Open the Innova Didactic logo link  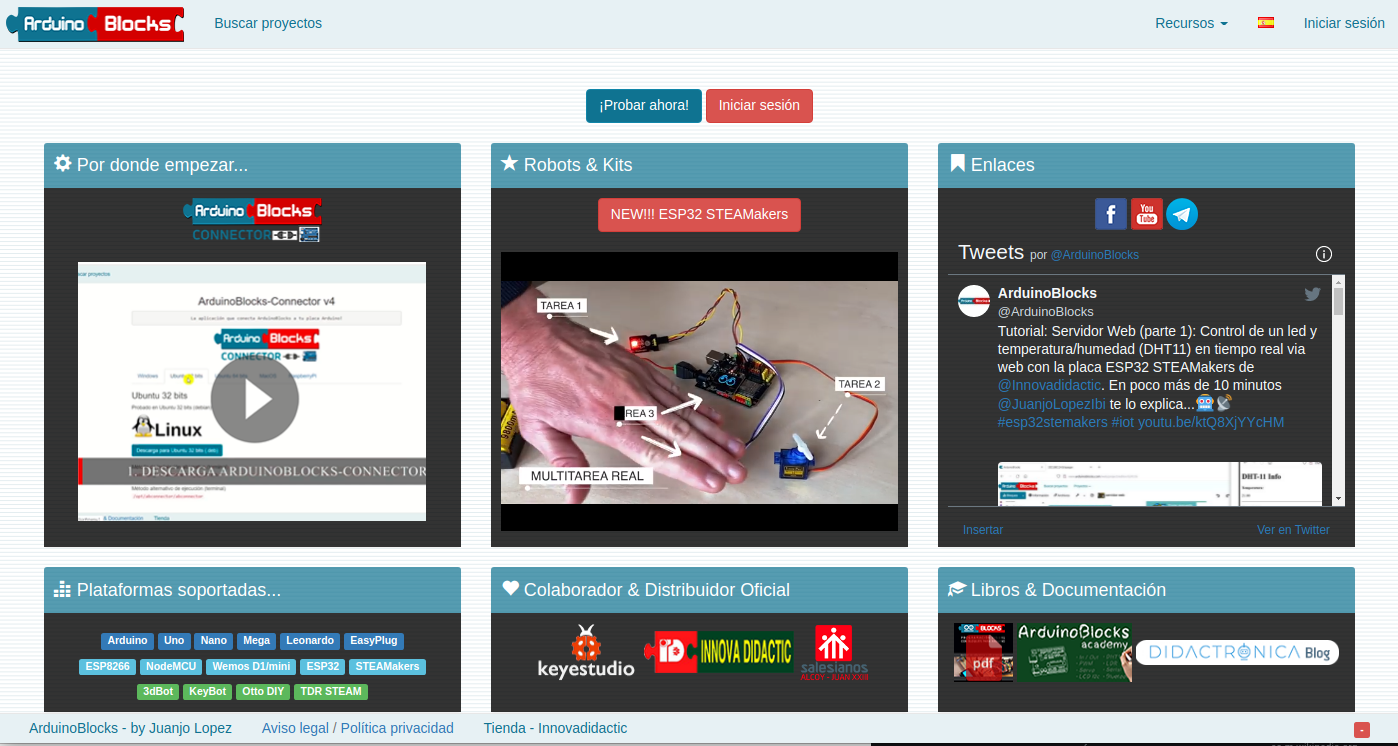[719, 652]
